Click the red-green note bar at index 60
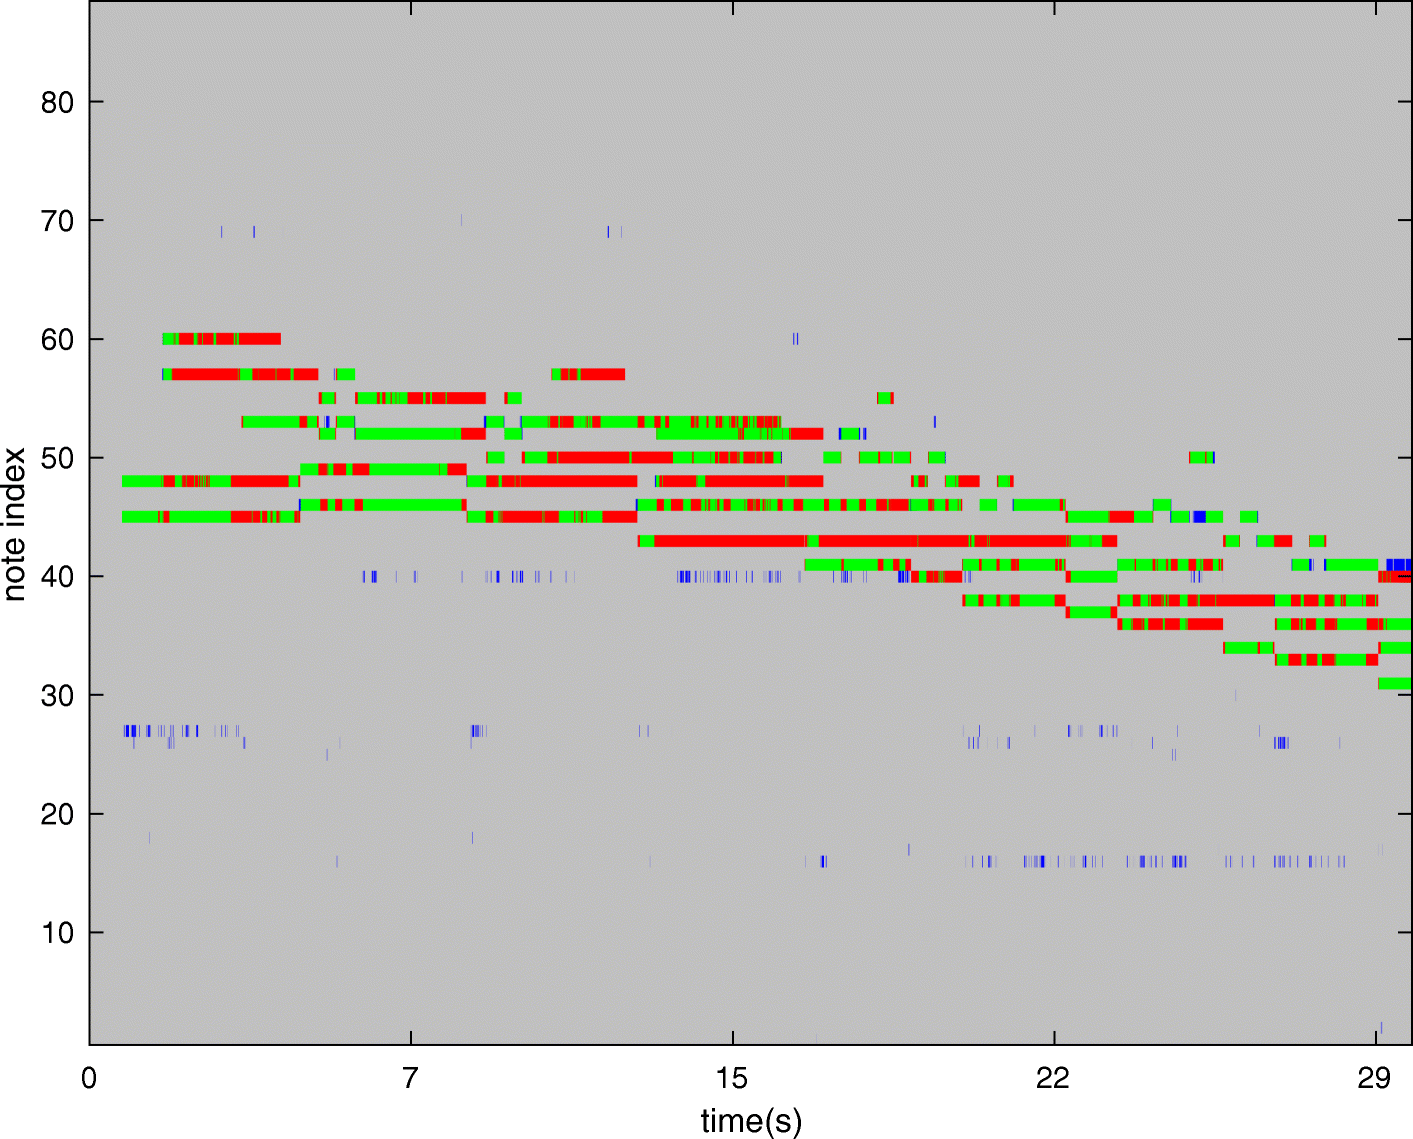 click(221, 339)
